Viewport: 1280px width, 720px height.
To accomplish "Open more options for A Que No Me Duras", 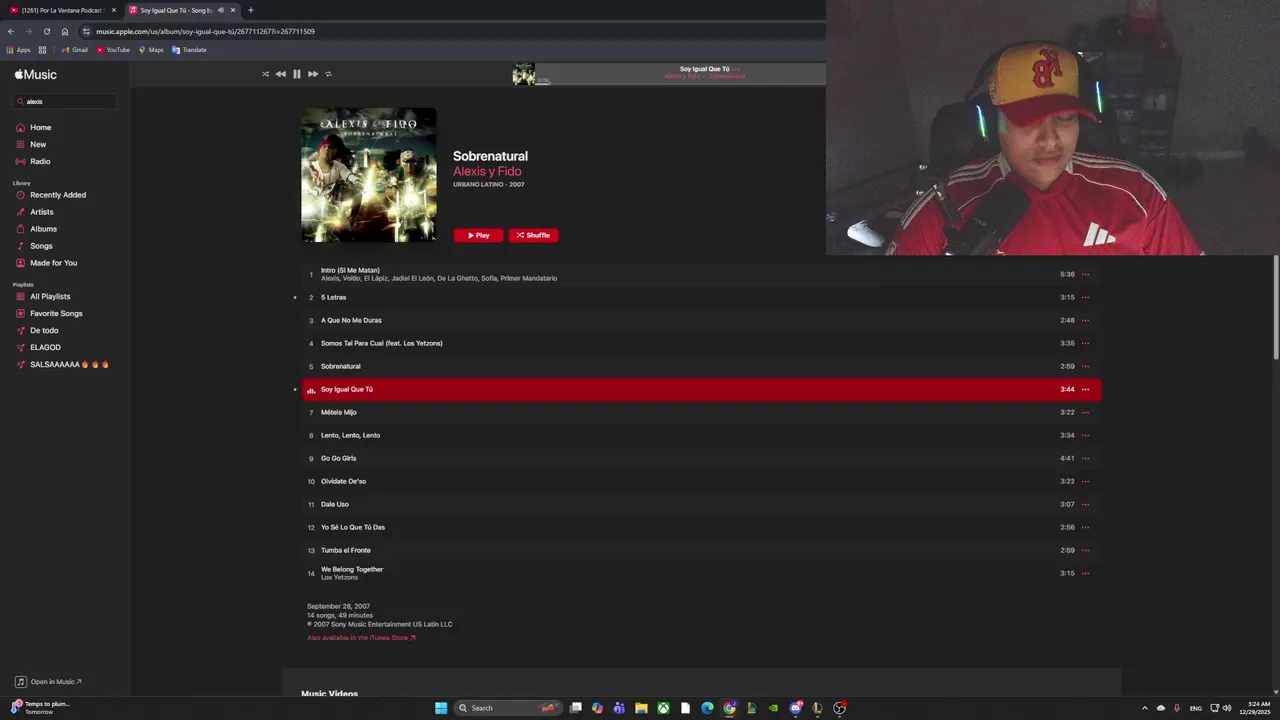I will pyautogui.click(x=1085, y=320).
